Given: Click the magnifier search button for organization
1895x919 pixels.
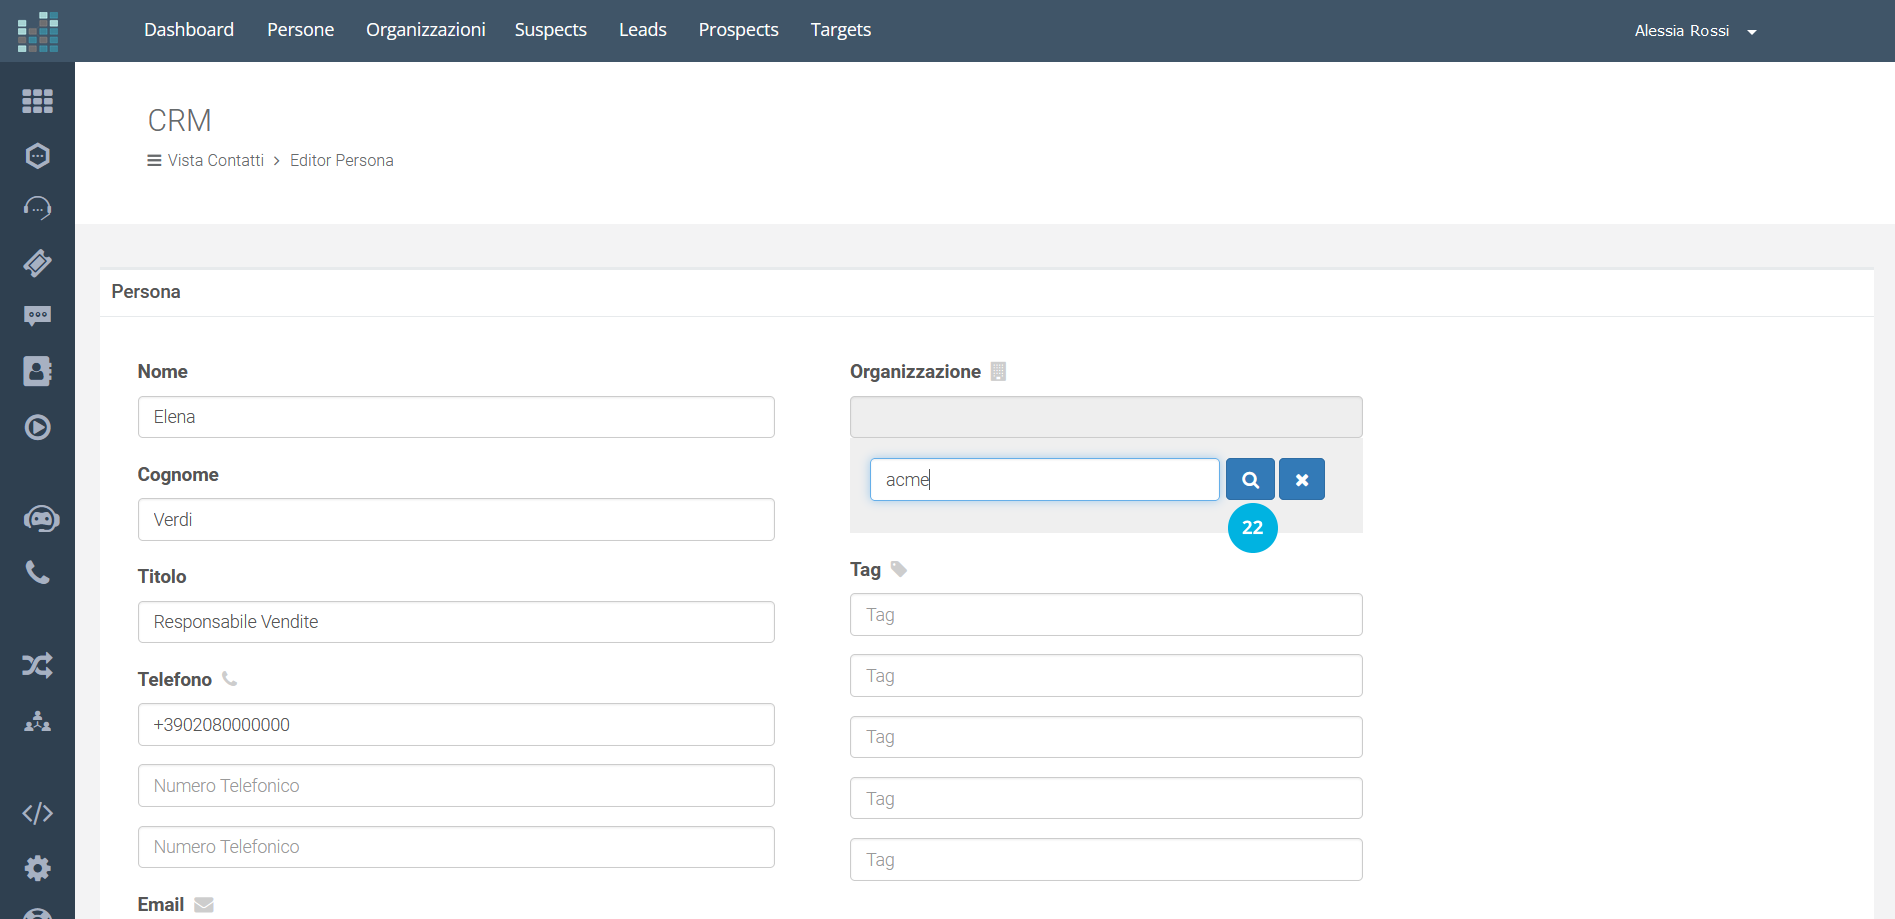Looking at the screenshot, I should [x=1250, y=479].
